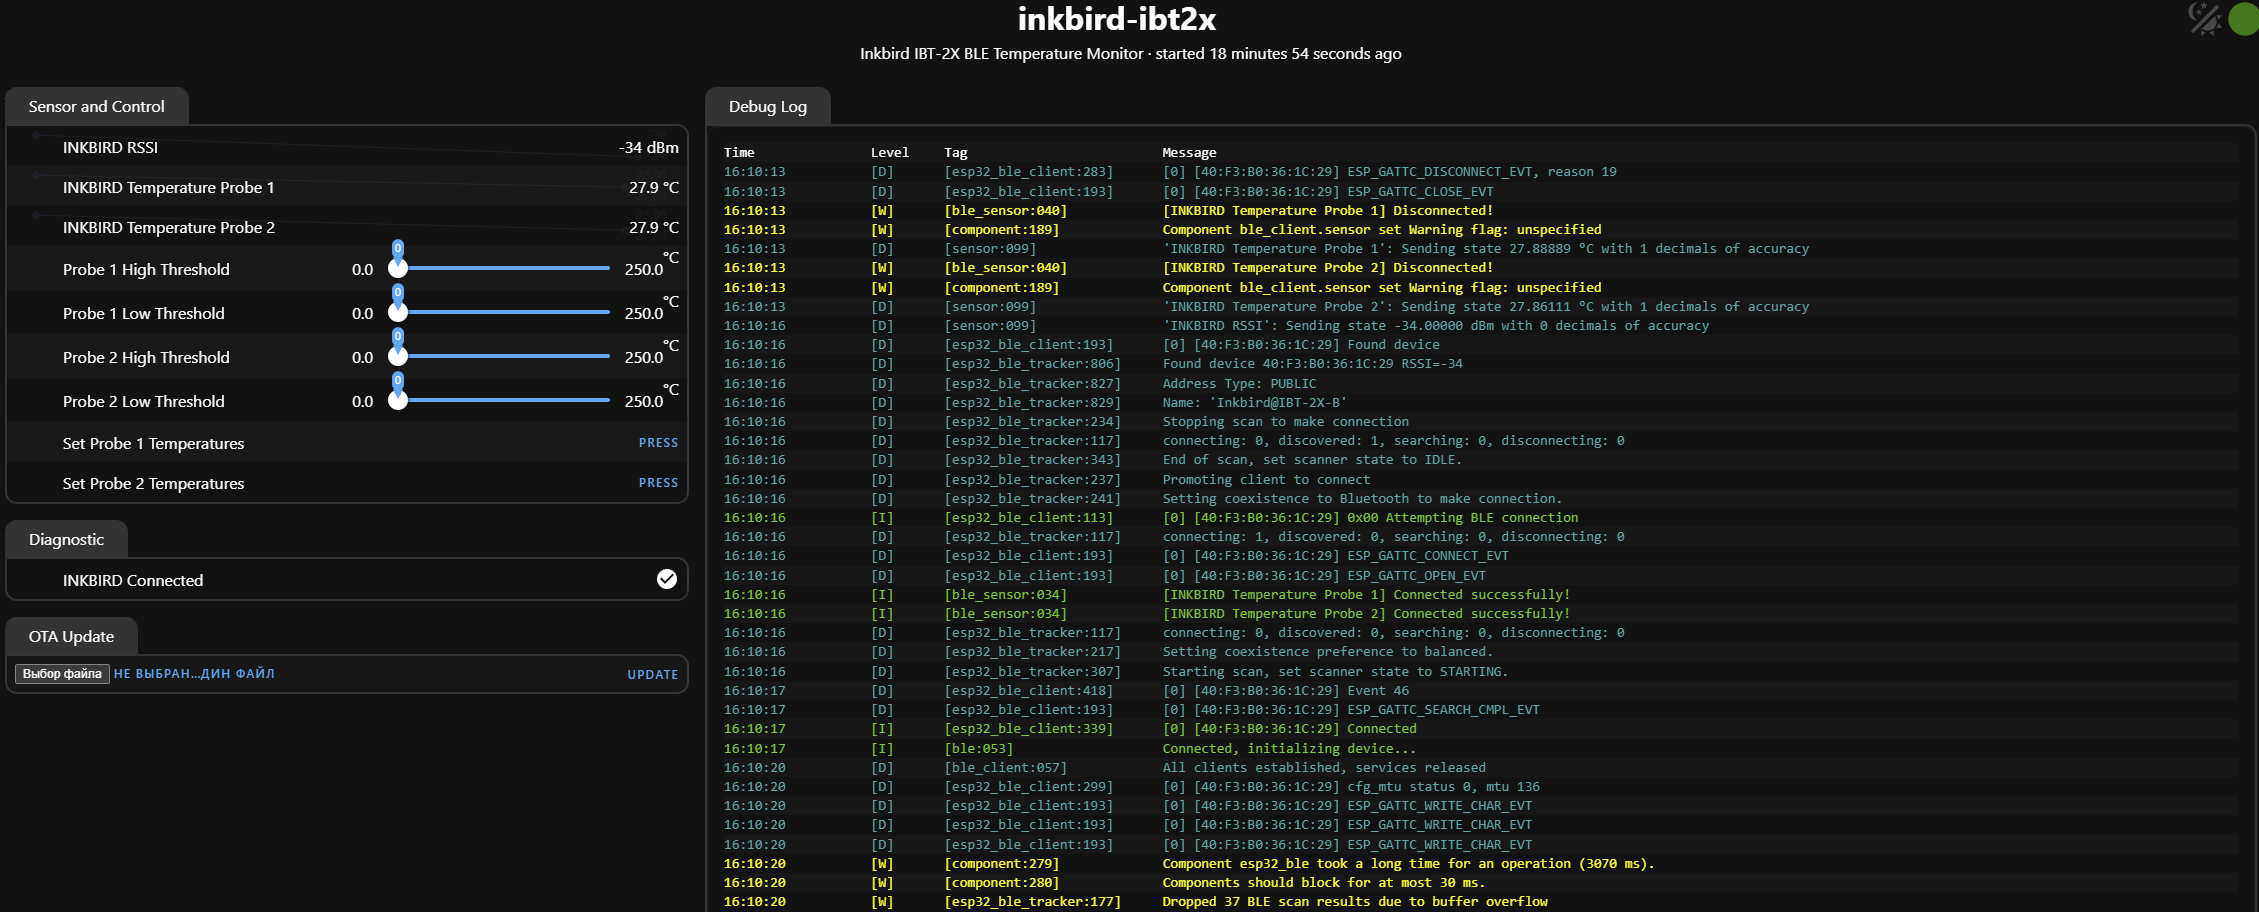This screenshot has height=912, width=2259.
Task: Click the [esp32_ble_tracker:806] tag in the log
Action: tap(1032, 363)
